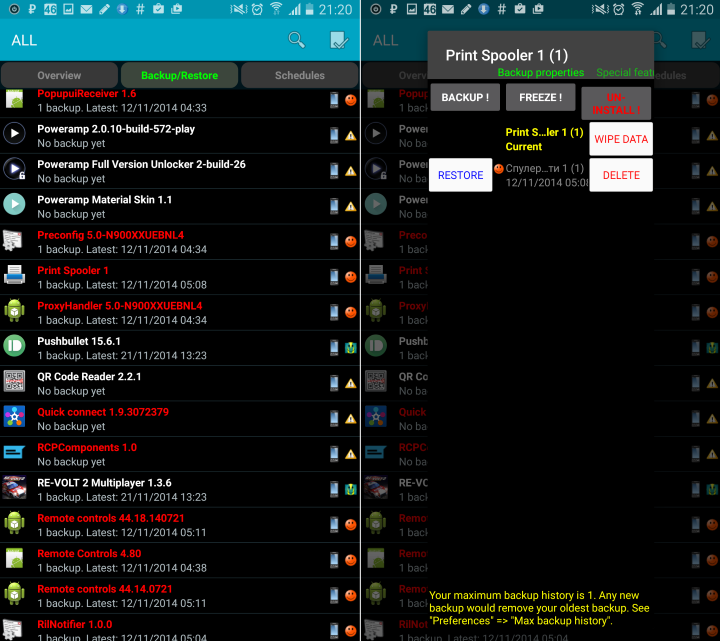
Task: Tap the Print S...ler 1 (1) Current label
Action: [544, 139]
